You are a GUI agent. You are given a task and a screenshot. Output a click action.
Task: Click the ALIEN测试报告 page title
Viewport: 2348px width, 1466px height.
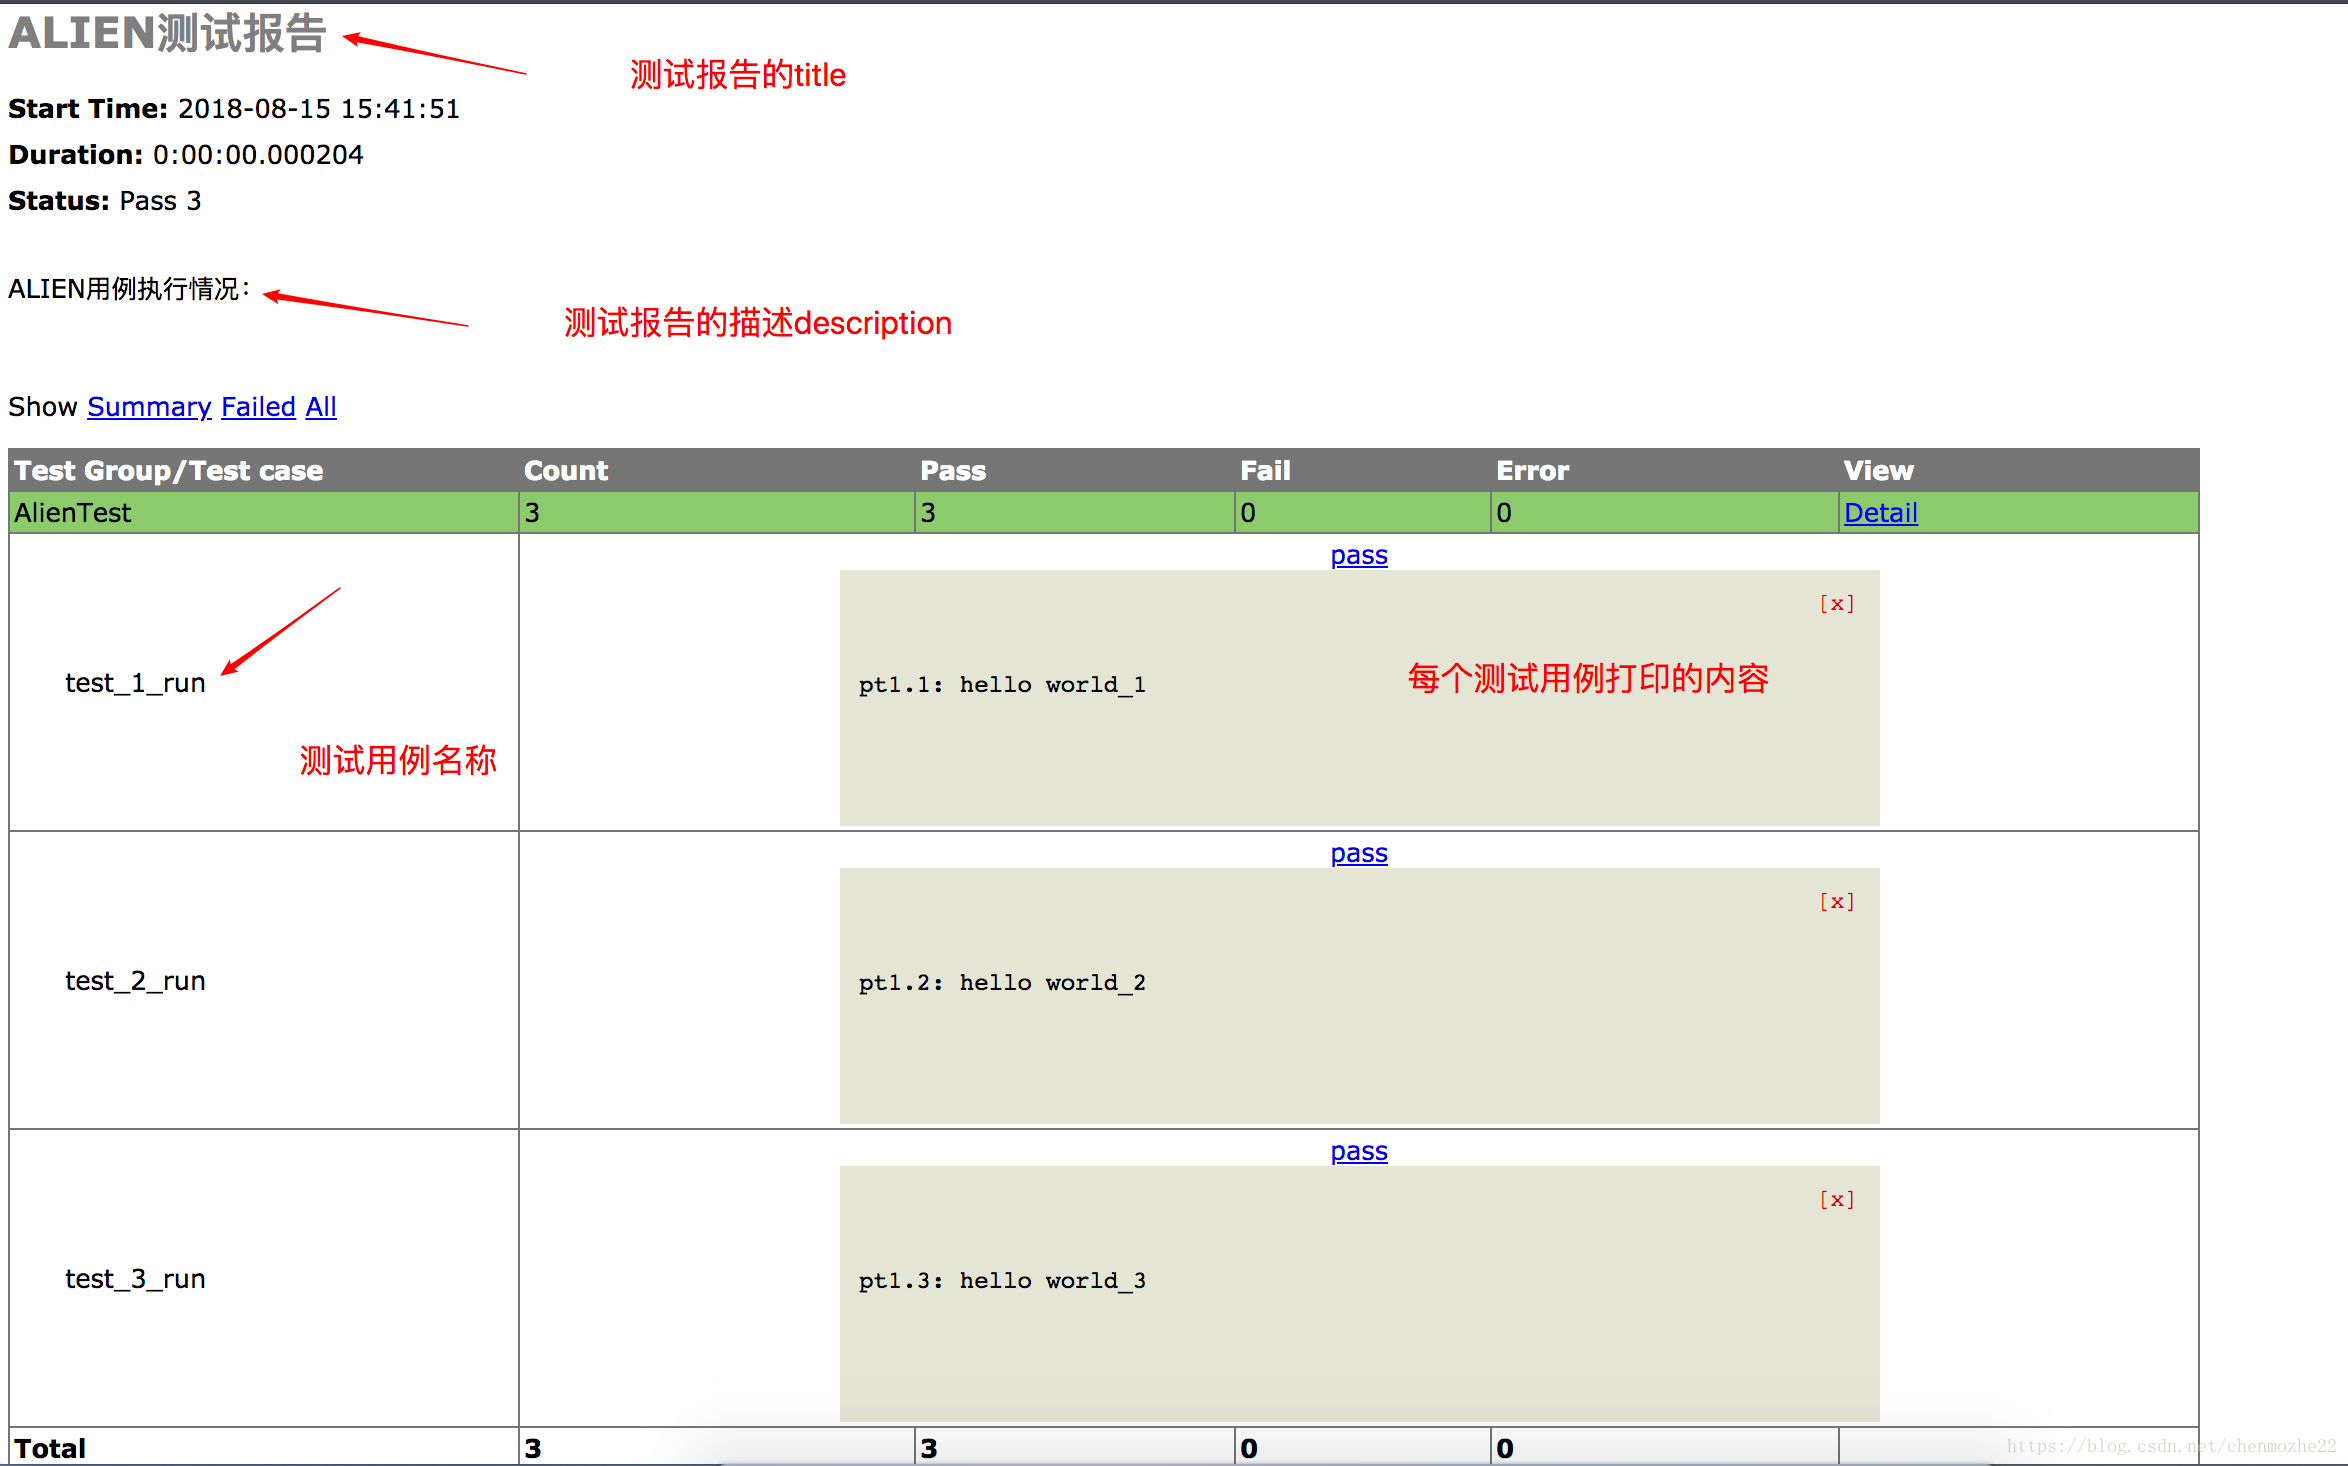coord(168,33)
